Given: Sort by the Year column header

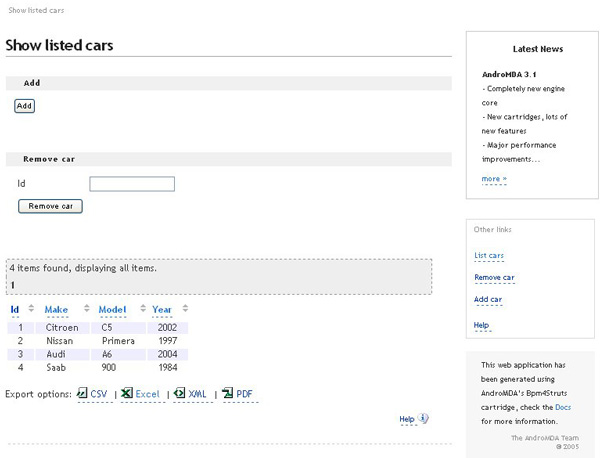Looking at the screenshot, I should click(162, 310).
